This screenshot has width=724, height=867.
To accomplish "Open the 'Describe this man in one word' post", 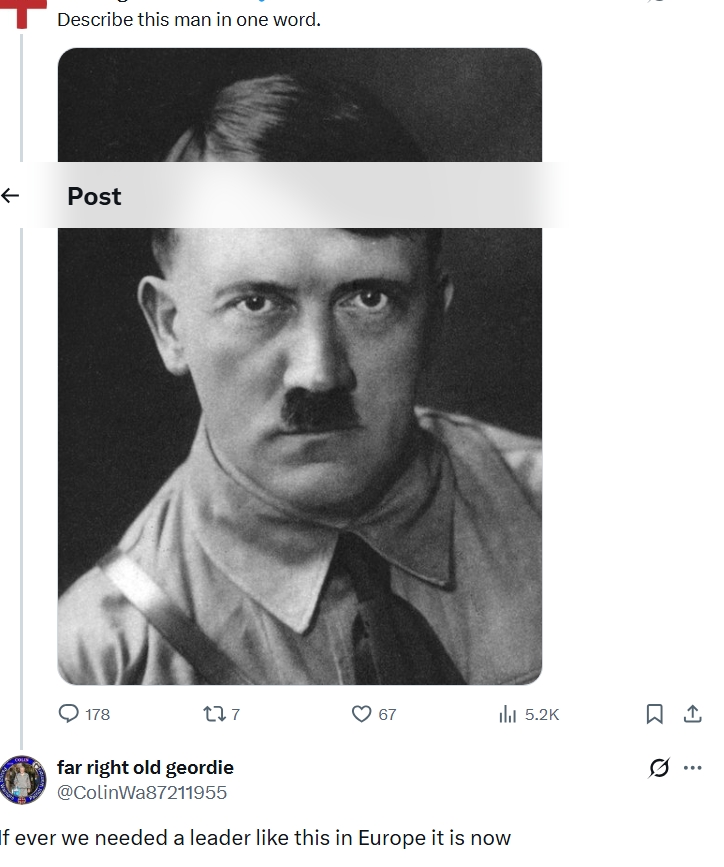I will [x=189, y=20].
